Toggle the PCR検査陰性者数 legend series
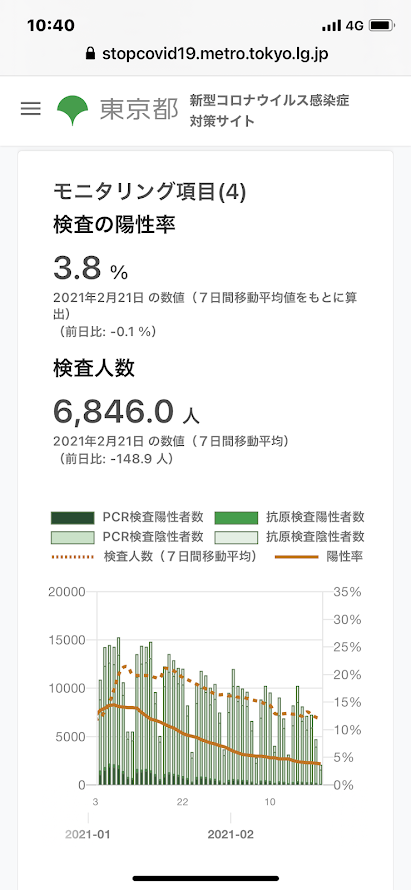The image size is (411, 890). [128, 536]
